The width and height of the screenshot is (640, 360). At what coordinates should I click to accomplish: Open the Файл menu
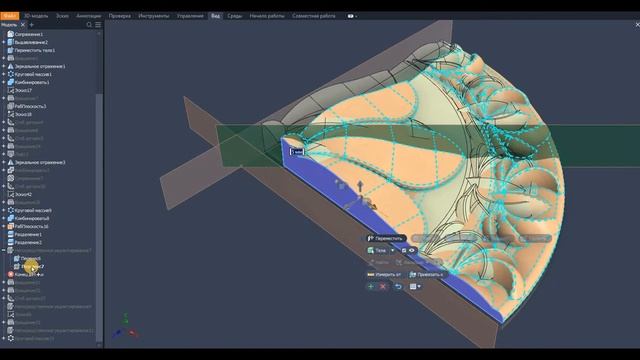click(x=9, y=16)
